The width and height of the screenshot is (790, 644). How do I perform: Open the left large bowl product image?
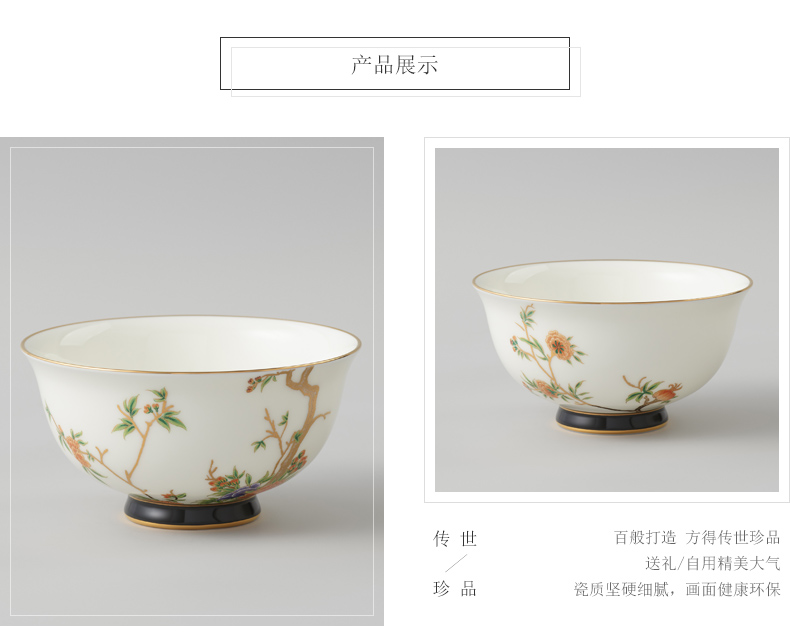click(x=191, y=381)
